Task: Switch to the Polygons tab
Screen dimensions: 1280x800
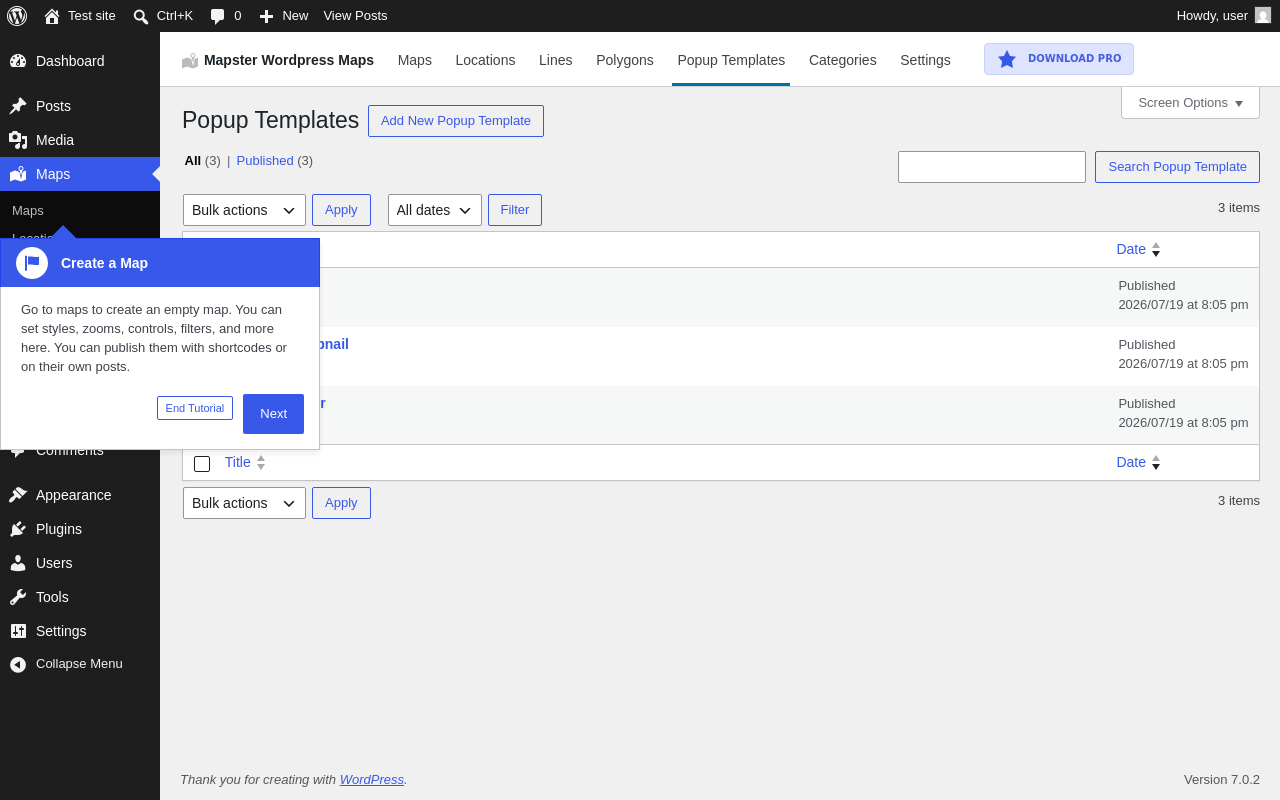Action: 625,60
